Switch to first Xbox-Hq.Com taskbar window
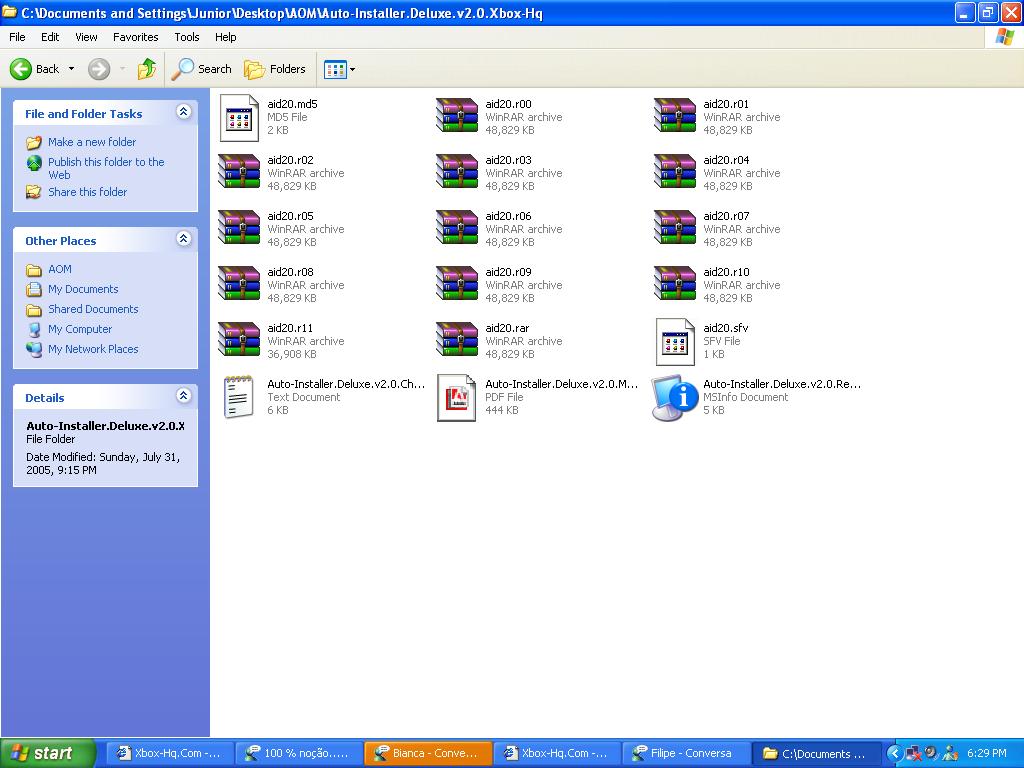 (x=168, y=754)
